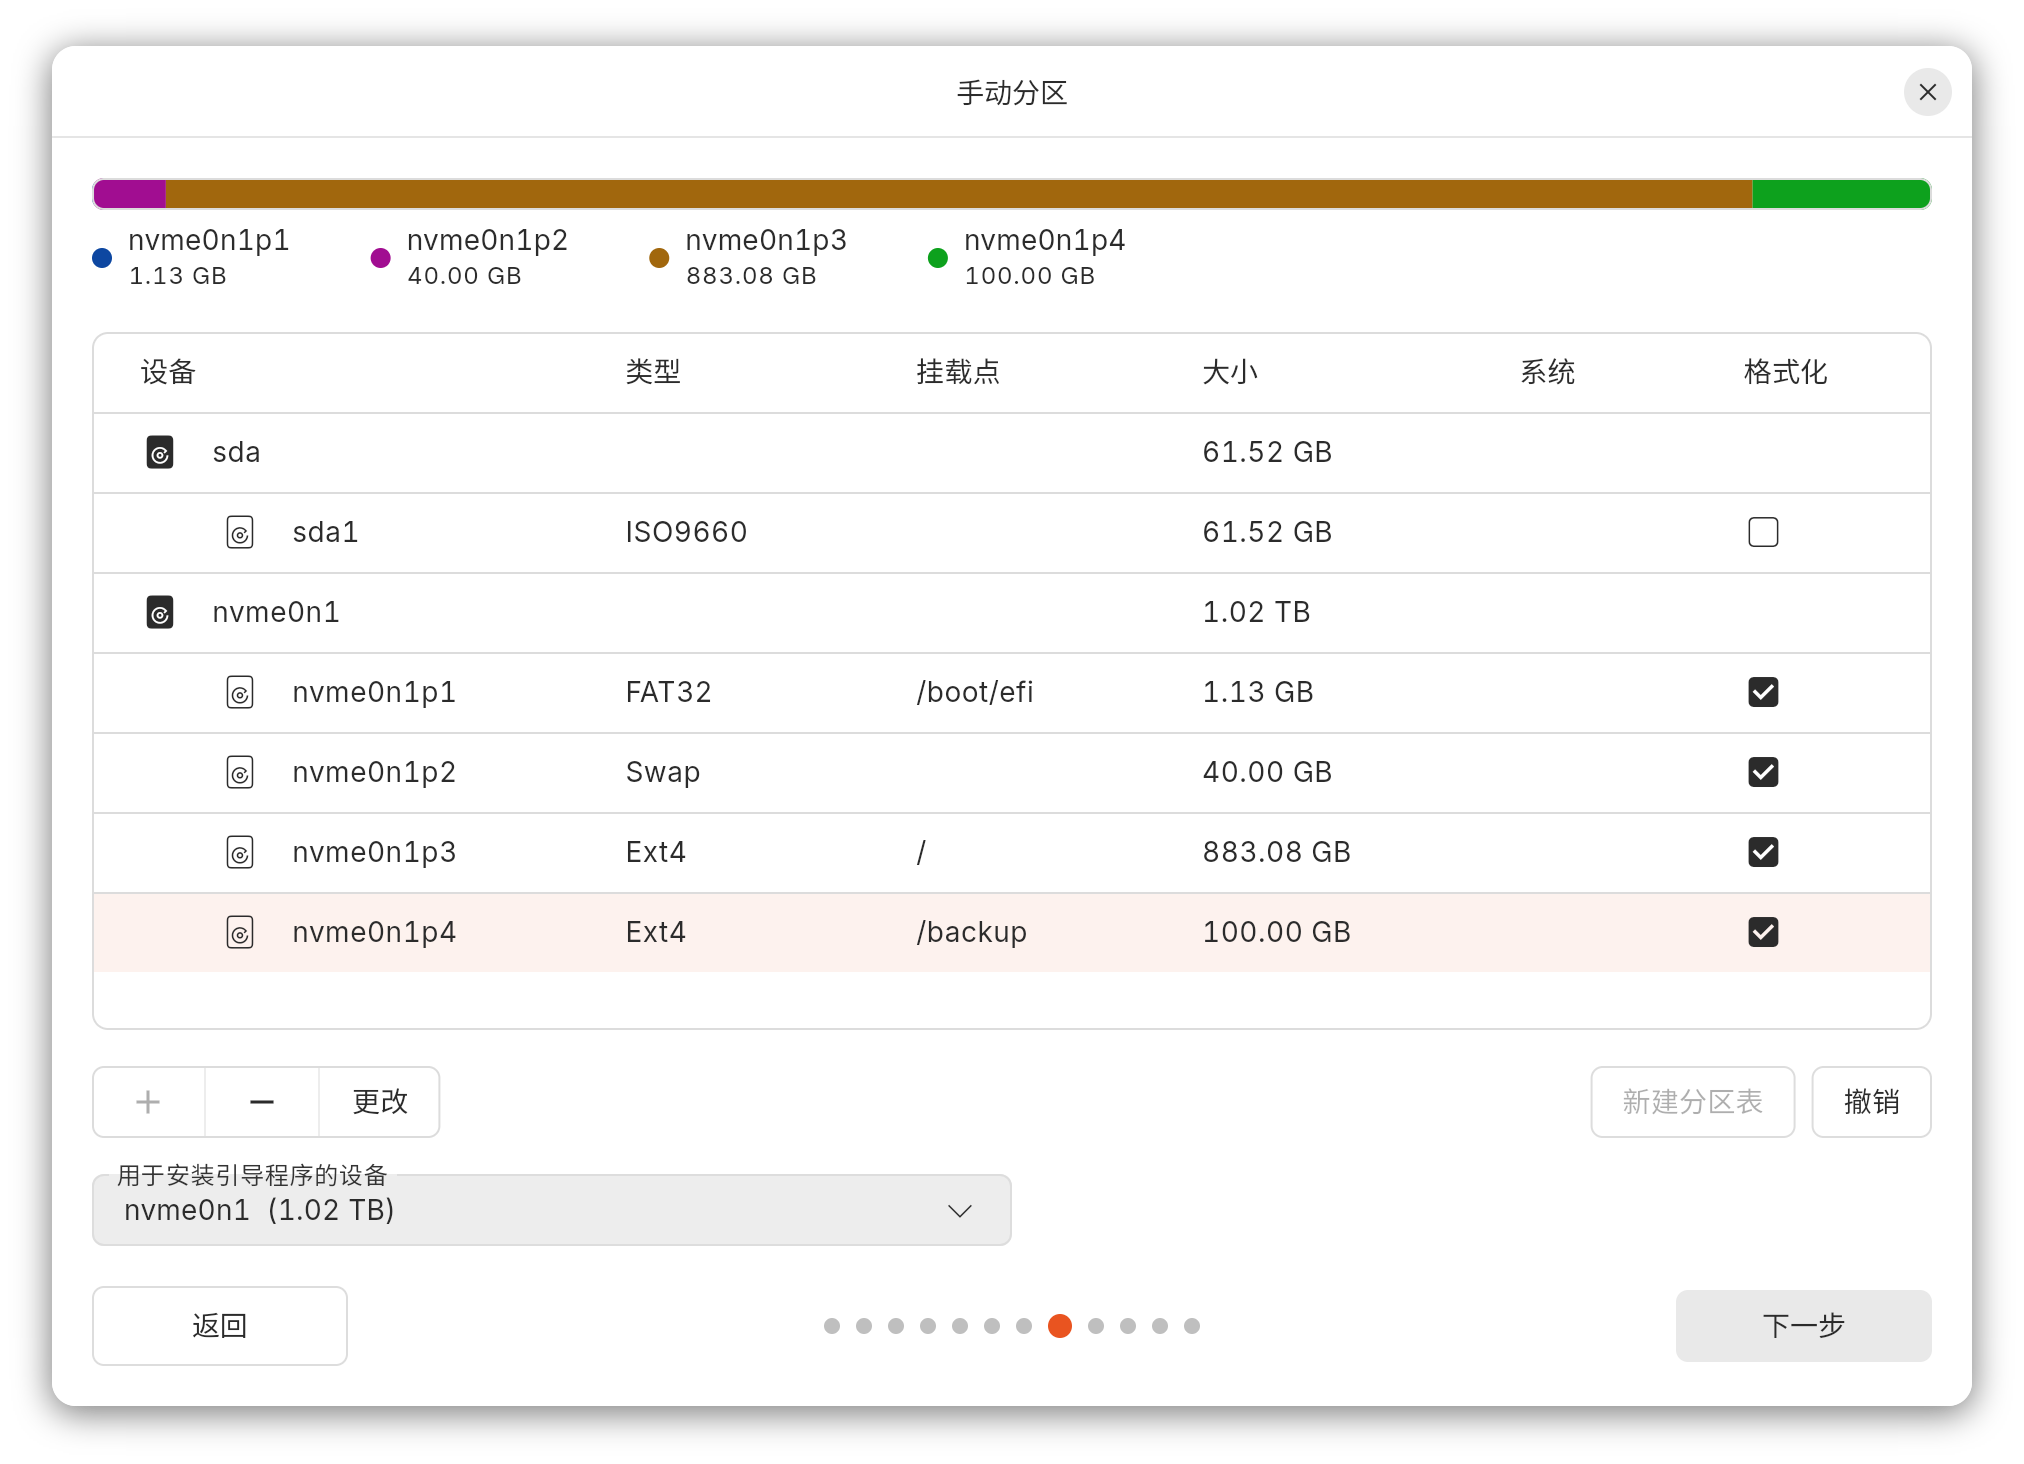Viewport: 2024px width, 1464px height.
Task: Click the 设备 column header
Action: (168, 372)
